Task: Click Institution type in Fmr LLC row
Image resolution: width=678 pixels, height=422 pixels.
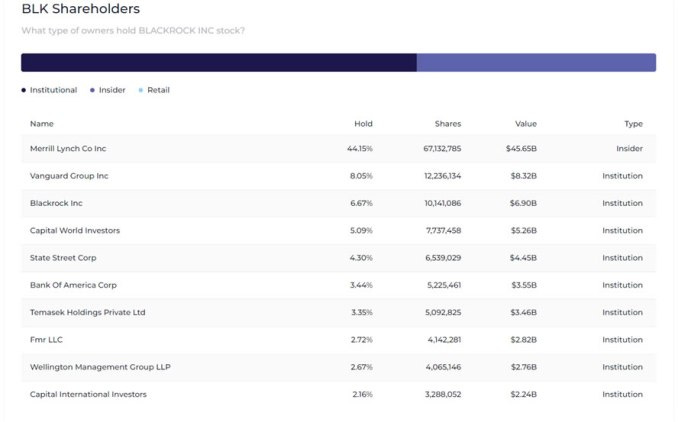Action: (622, 339)
